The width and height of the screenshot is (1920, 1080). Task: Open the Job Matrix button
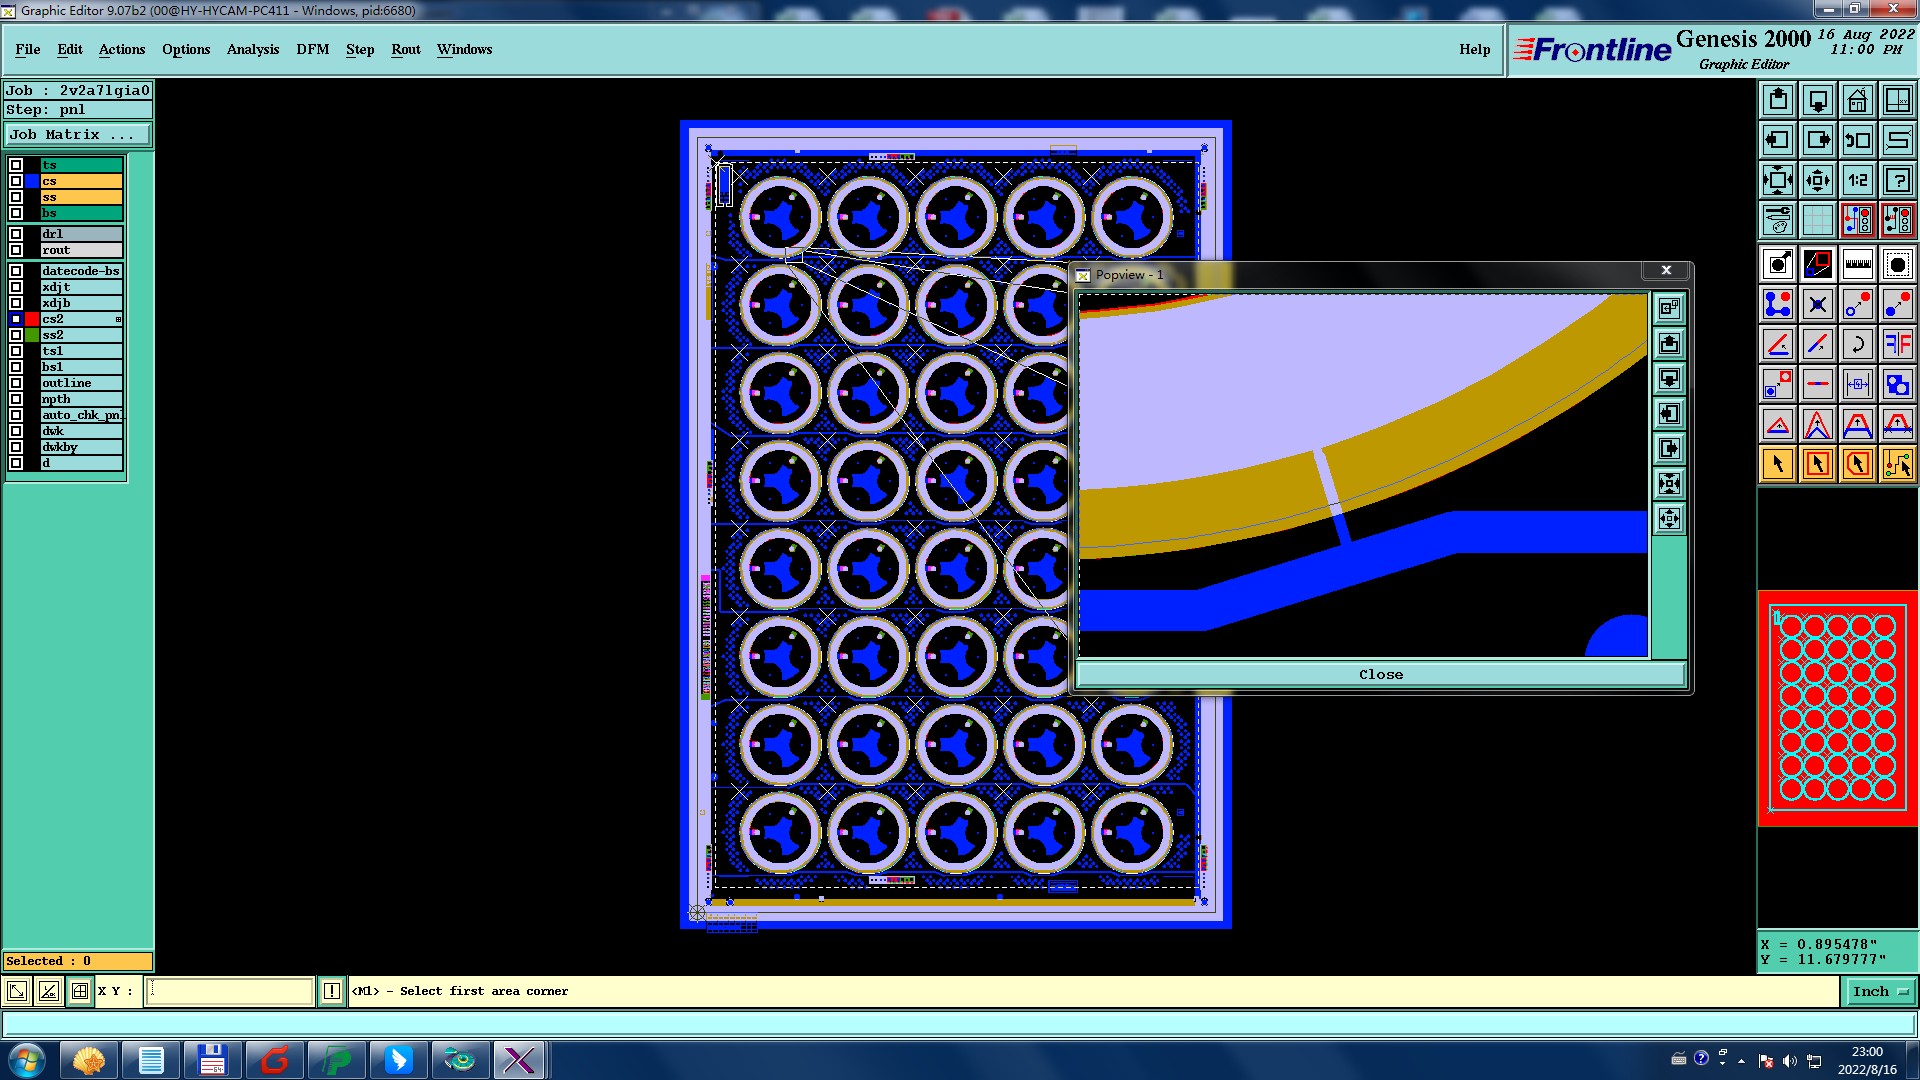coord(78,134)
